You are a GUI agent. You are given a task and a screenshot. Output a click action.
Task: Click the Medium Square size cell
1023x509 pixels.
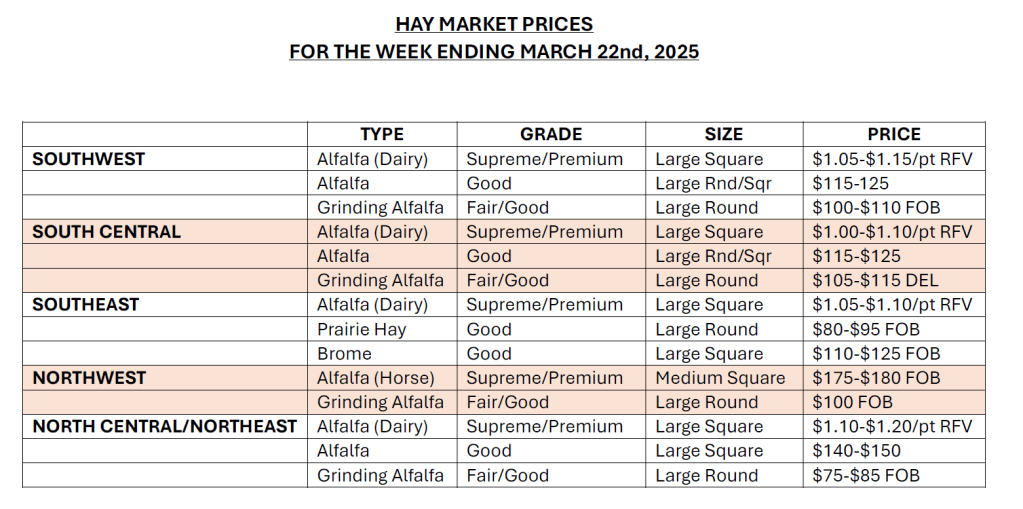[720, 378]
